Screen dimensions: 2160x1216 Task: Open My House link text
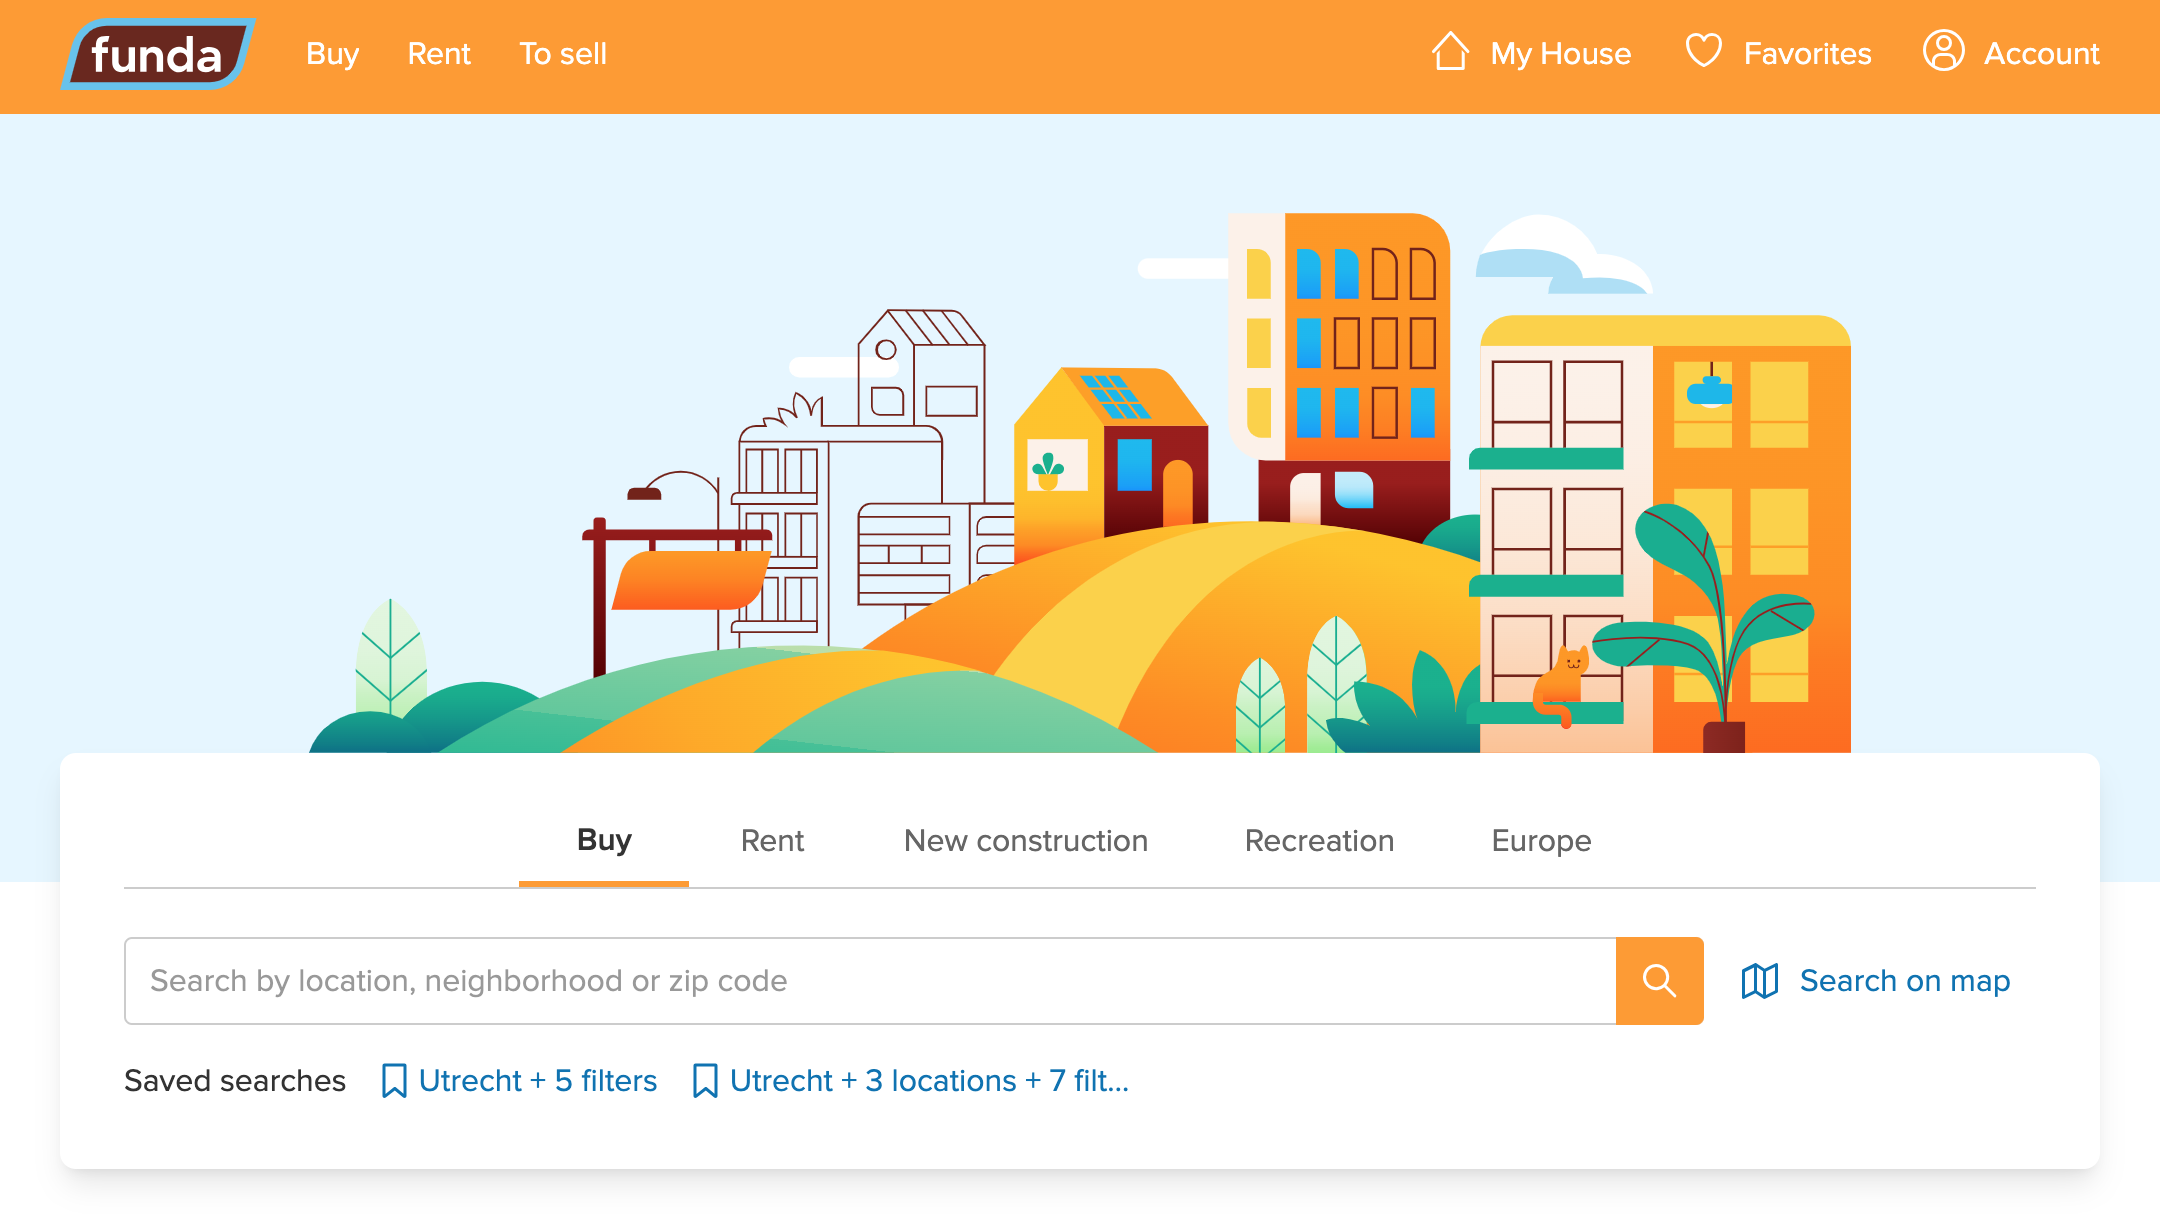click(1561, 54)
